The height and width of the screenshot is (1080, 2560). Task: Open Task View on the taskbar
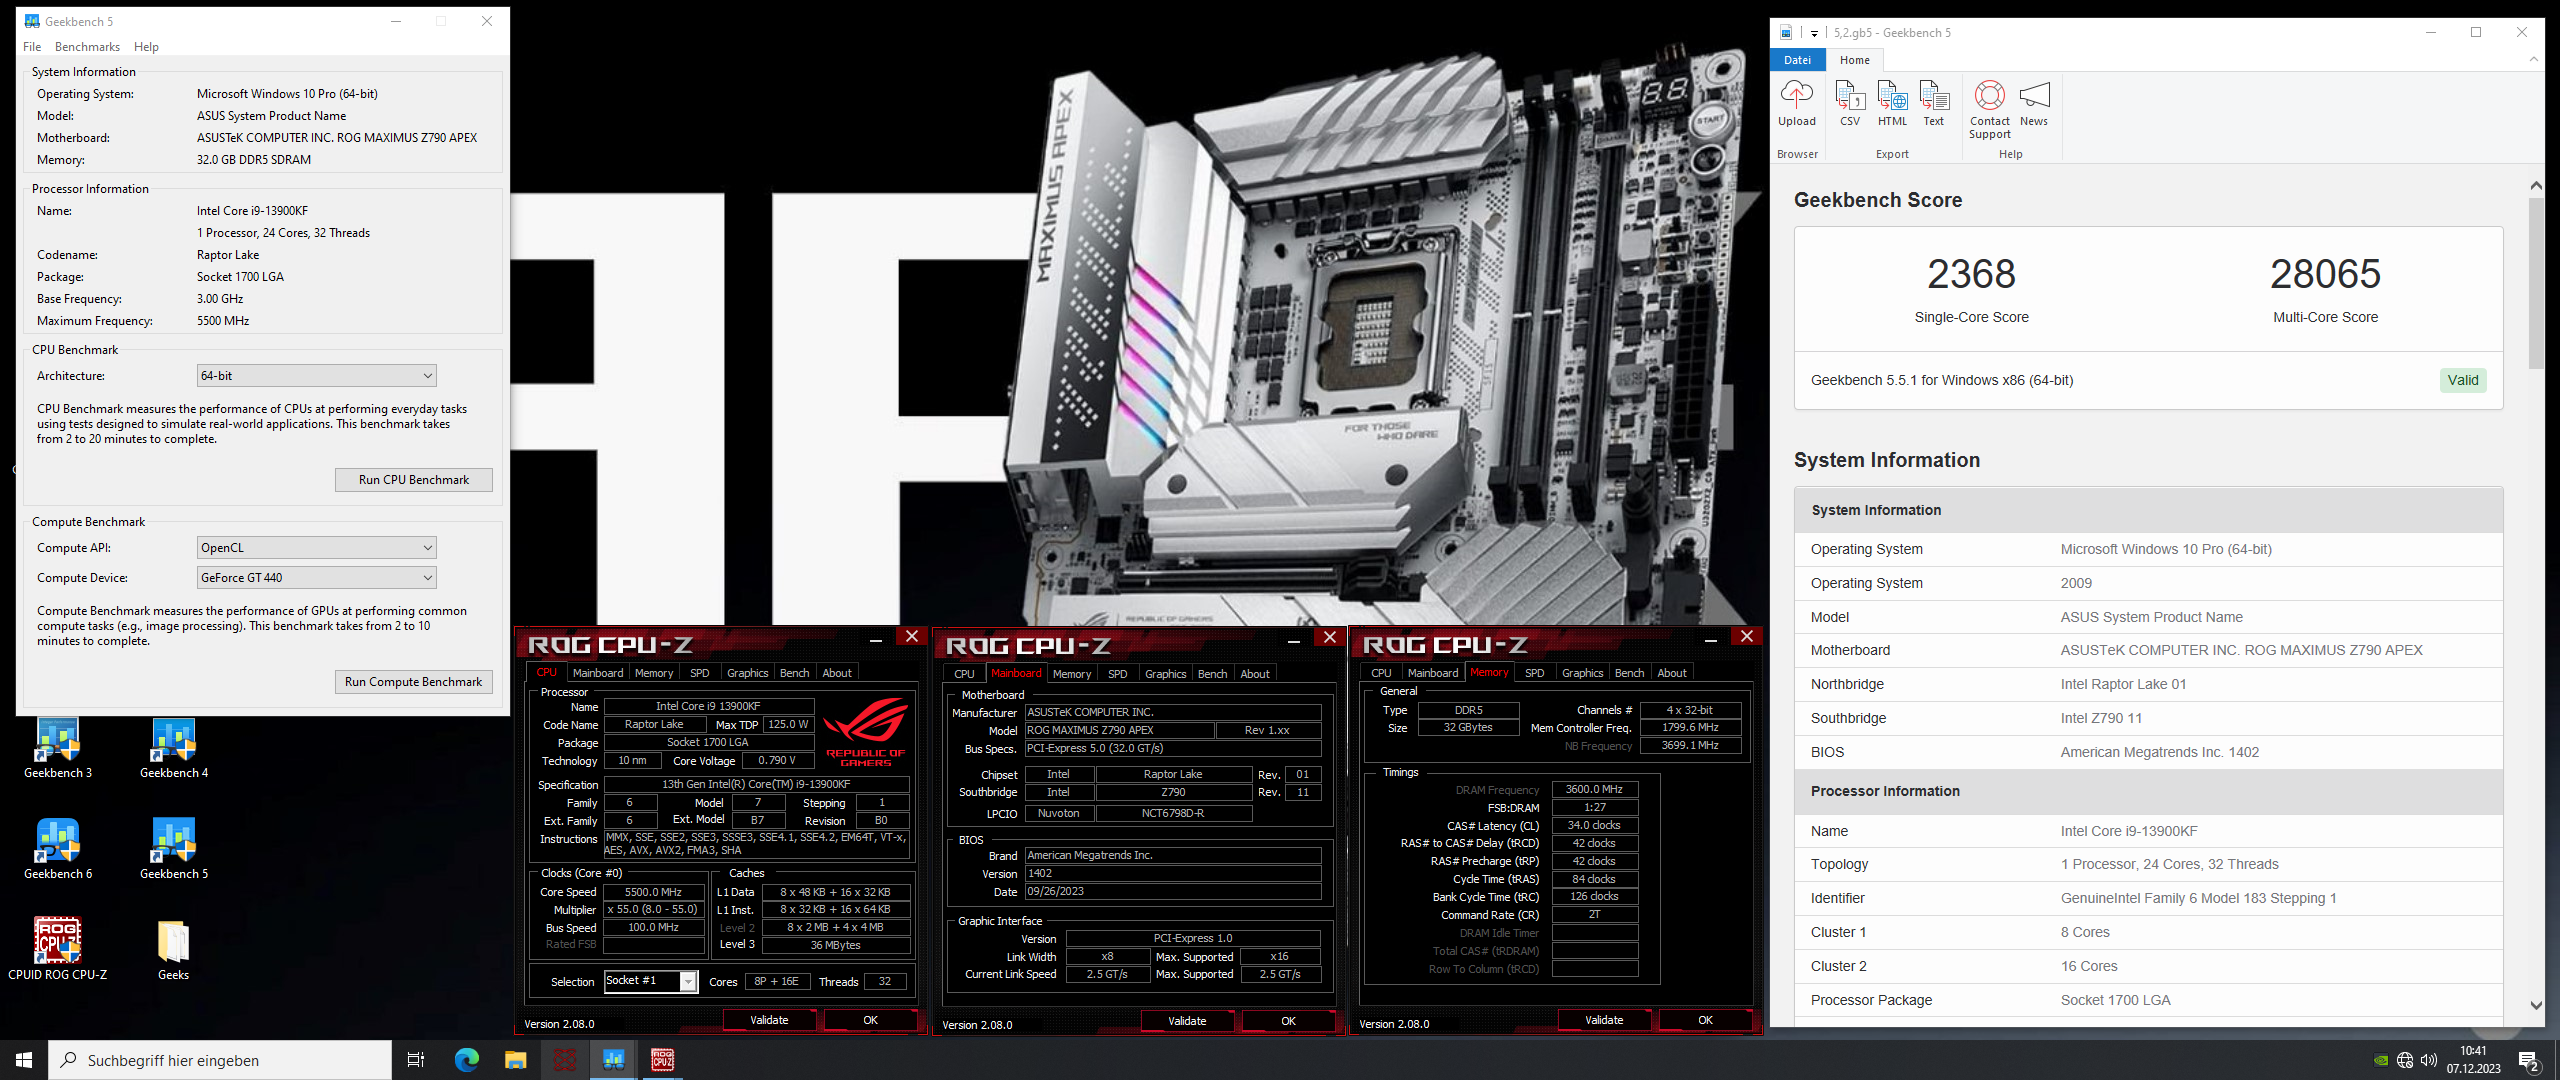coord(416,1060)
